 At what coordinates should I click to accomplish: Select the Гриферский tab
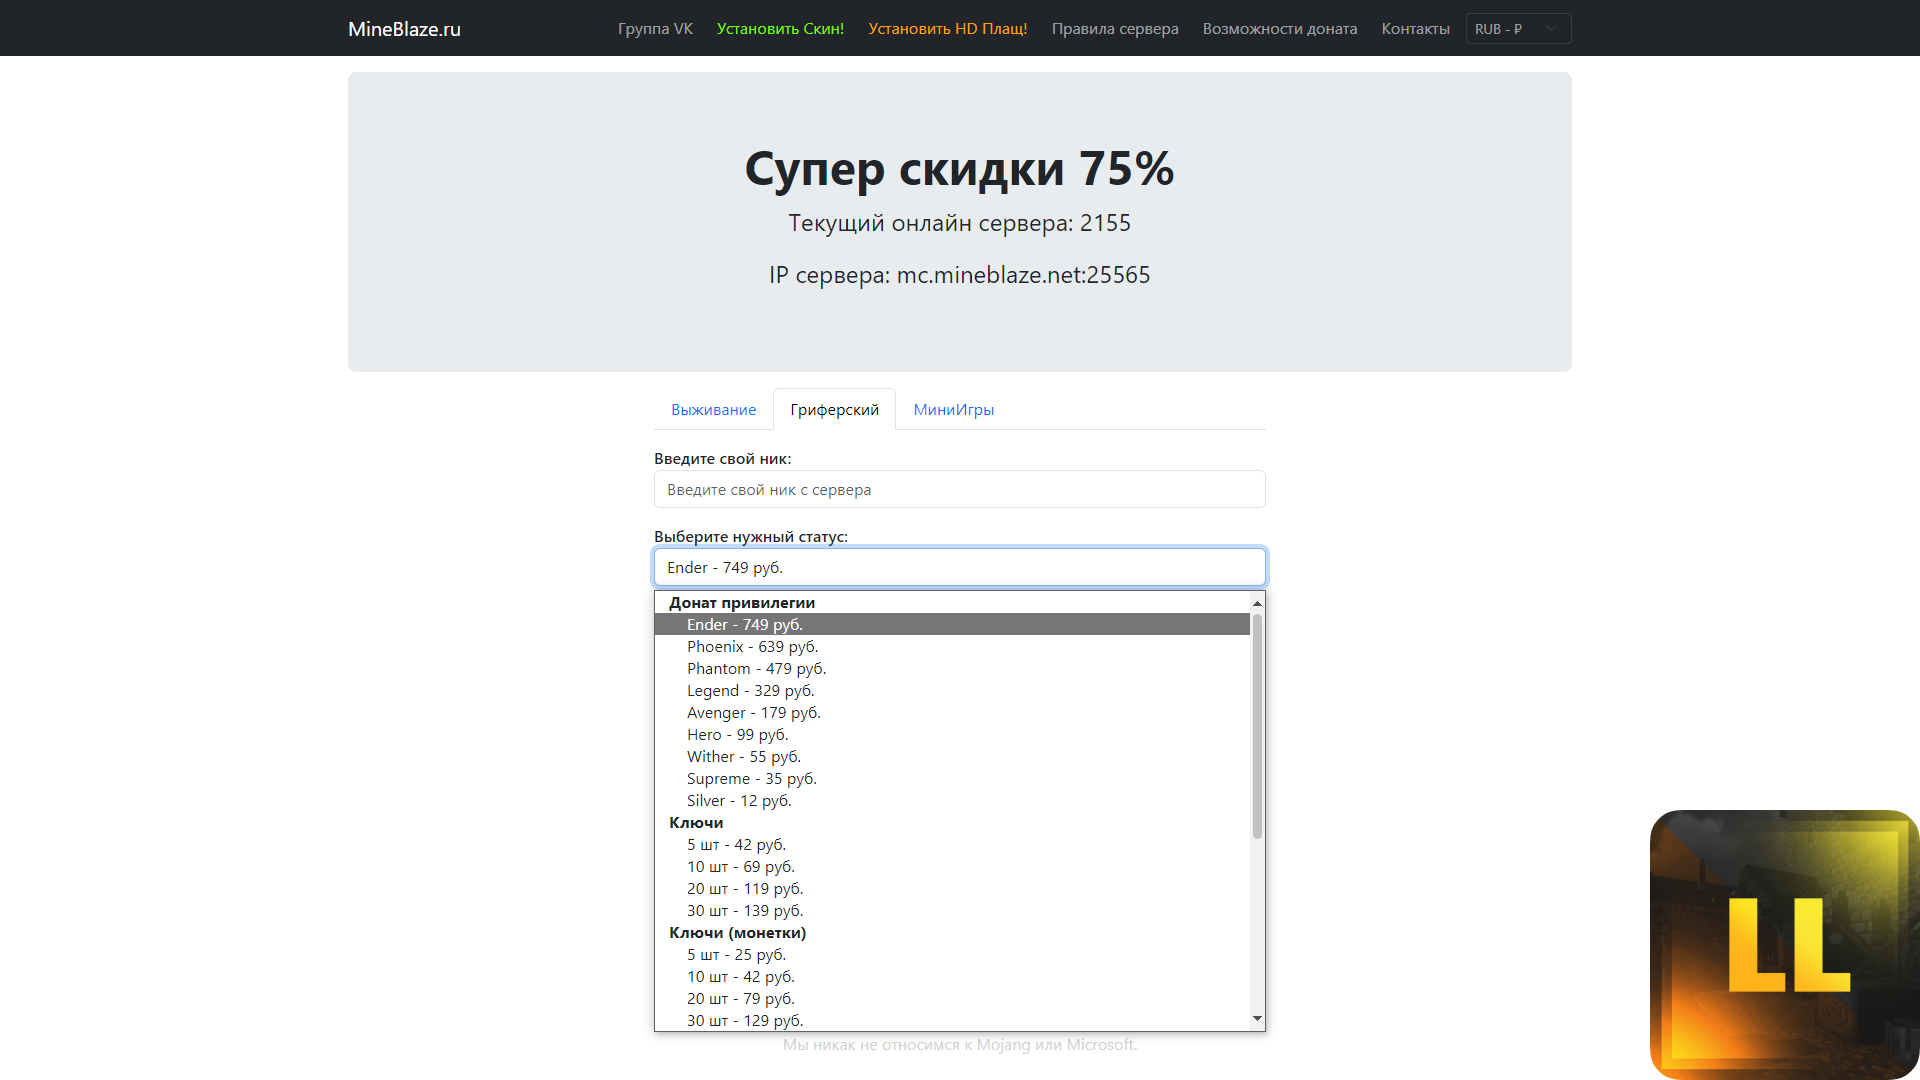pos(834,410)
